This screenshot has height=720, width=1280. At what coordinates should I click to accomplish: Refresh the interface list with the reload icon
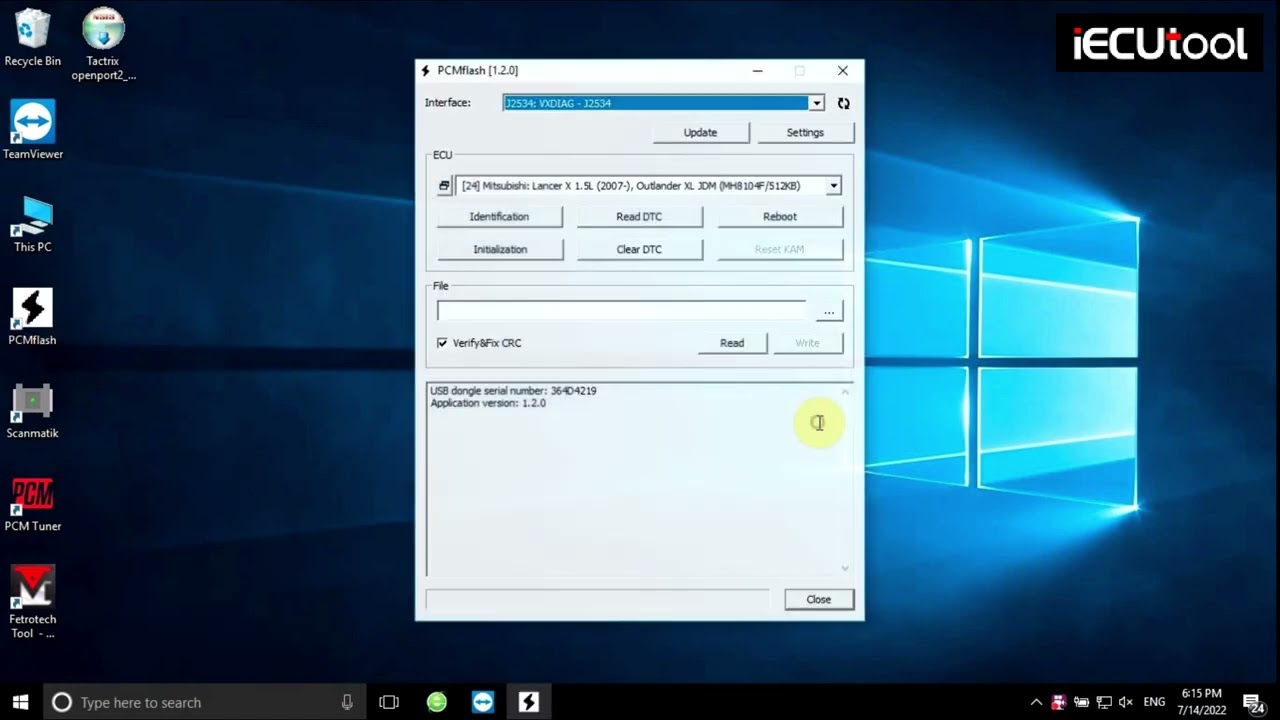pyautogui.click(x=843, y=103)
